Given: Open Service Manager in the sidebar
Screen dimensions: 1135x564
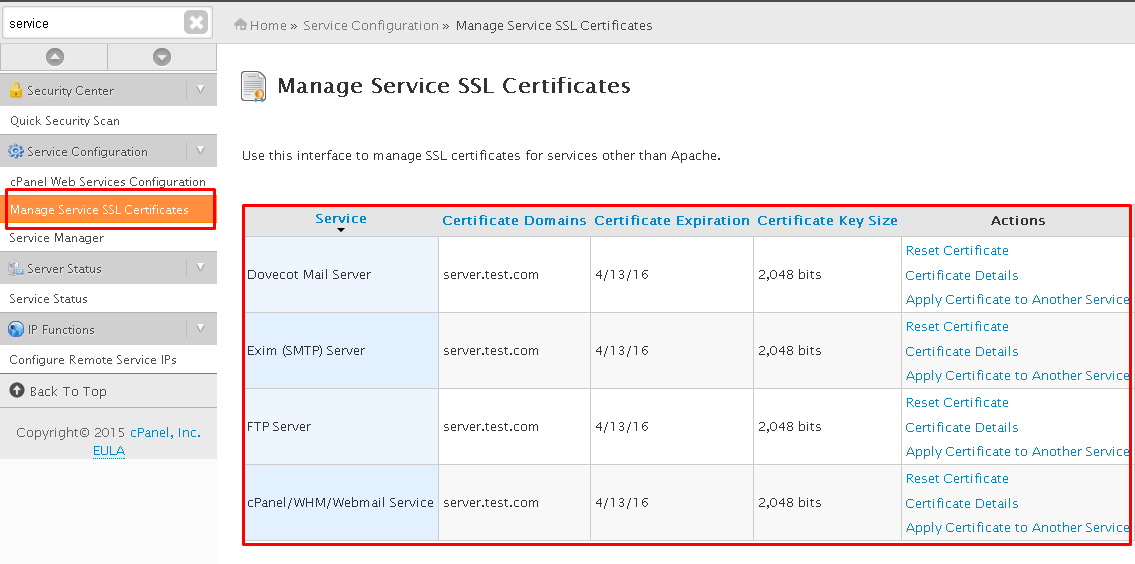Looking at the screenshot, I should click(x=56, y=238).
